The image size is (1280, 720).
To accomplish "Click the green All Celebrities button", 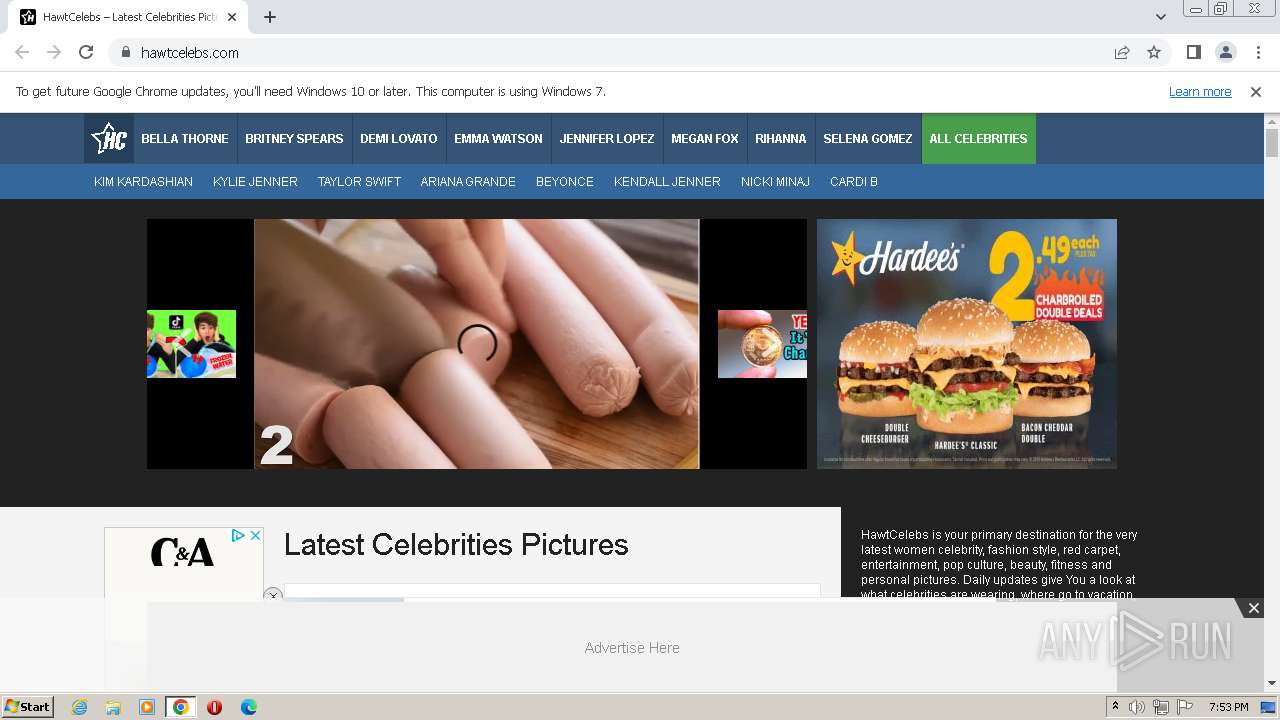I will 978,139.
